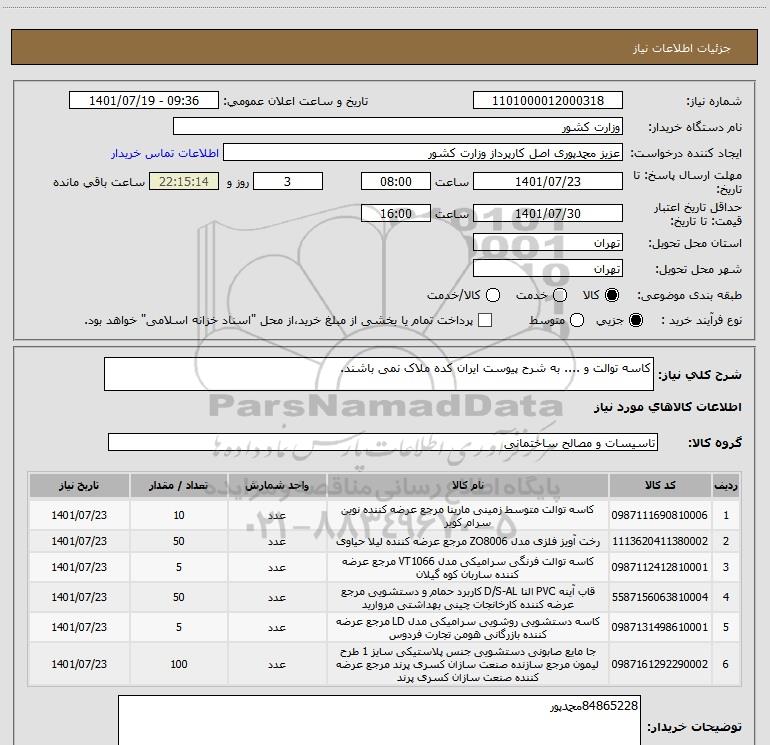The height and width of the screenshot is (745, 770).
Task: Select product code 5587156063810004
Action: (660, 597)
